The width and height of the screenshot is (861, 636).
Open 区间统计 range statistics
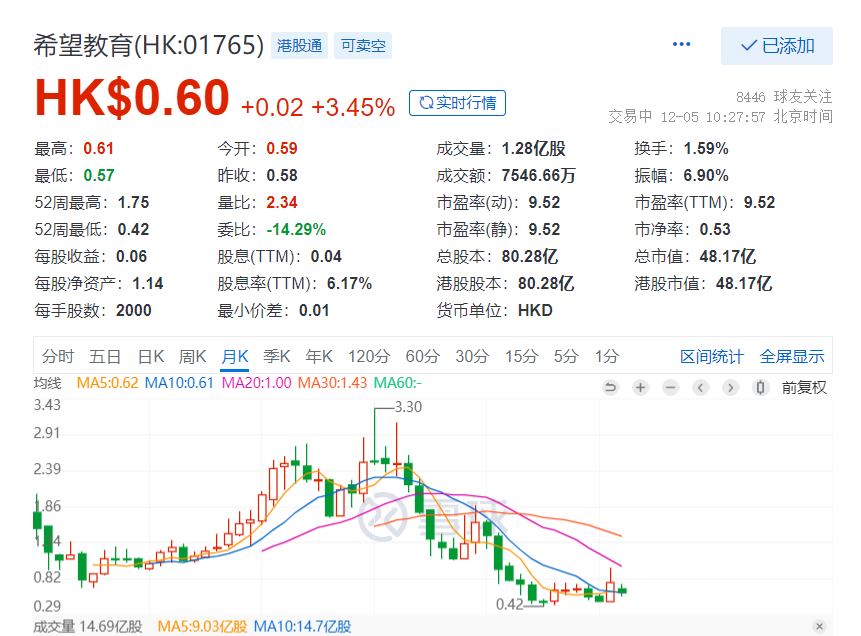(x=712, y=356)
